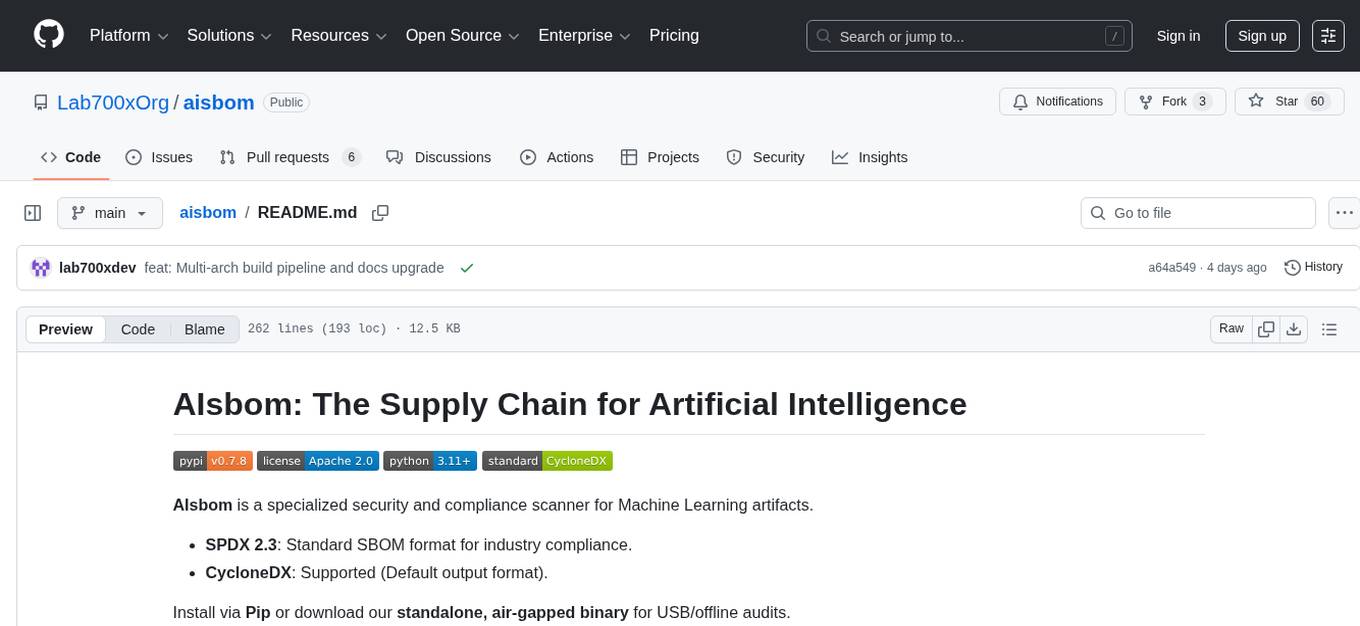Expand the Platform navigation menu
The height and width of the screenshot is (626, 1360).
tap(129, 36)
